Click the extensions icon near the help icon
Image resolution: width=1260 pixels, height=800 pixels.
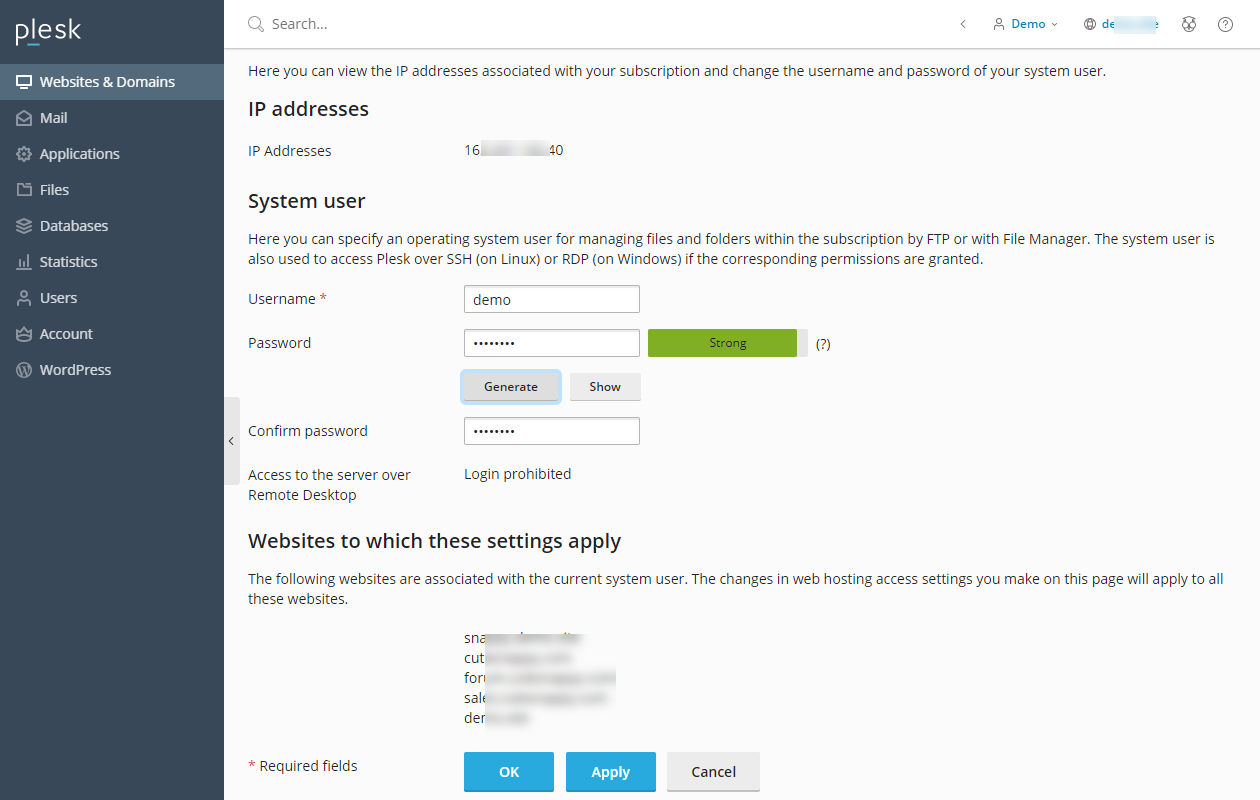click(1188, 23)
